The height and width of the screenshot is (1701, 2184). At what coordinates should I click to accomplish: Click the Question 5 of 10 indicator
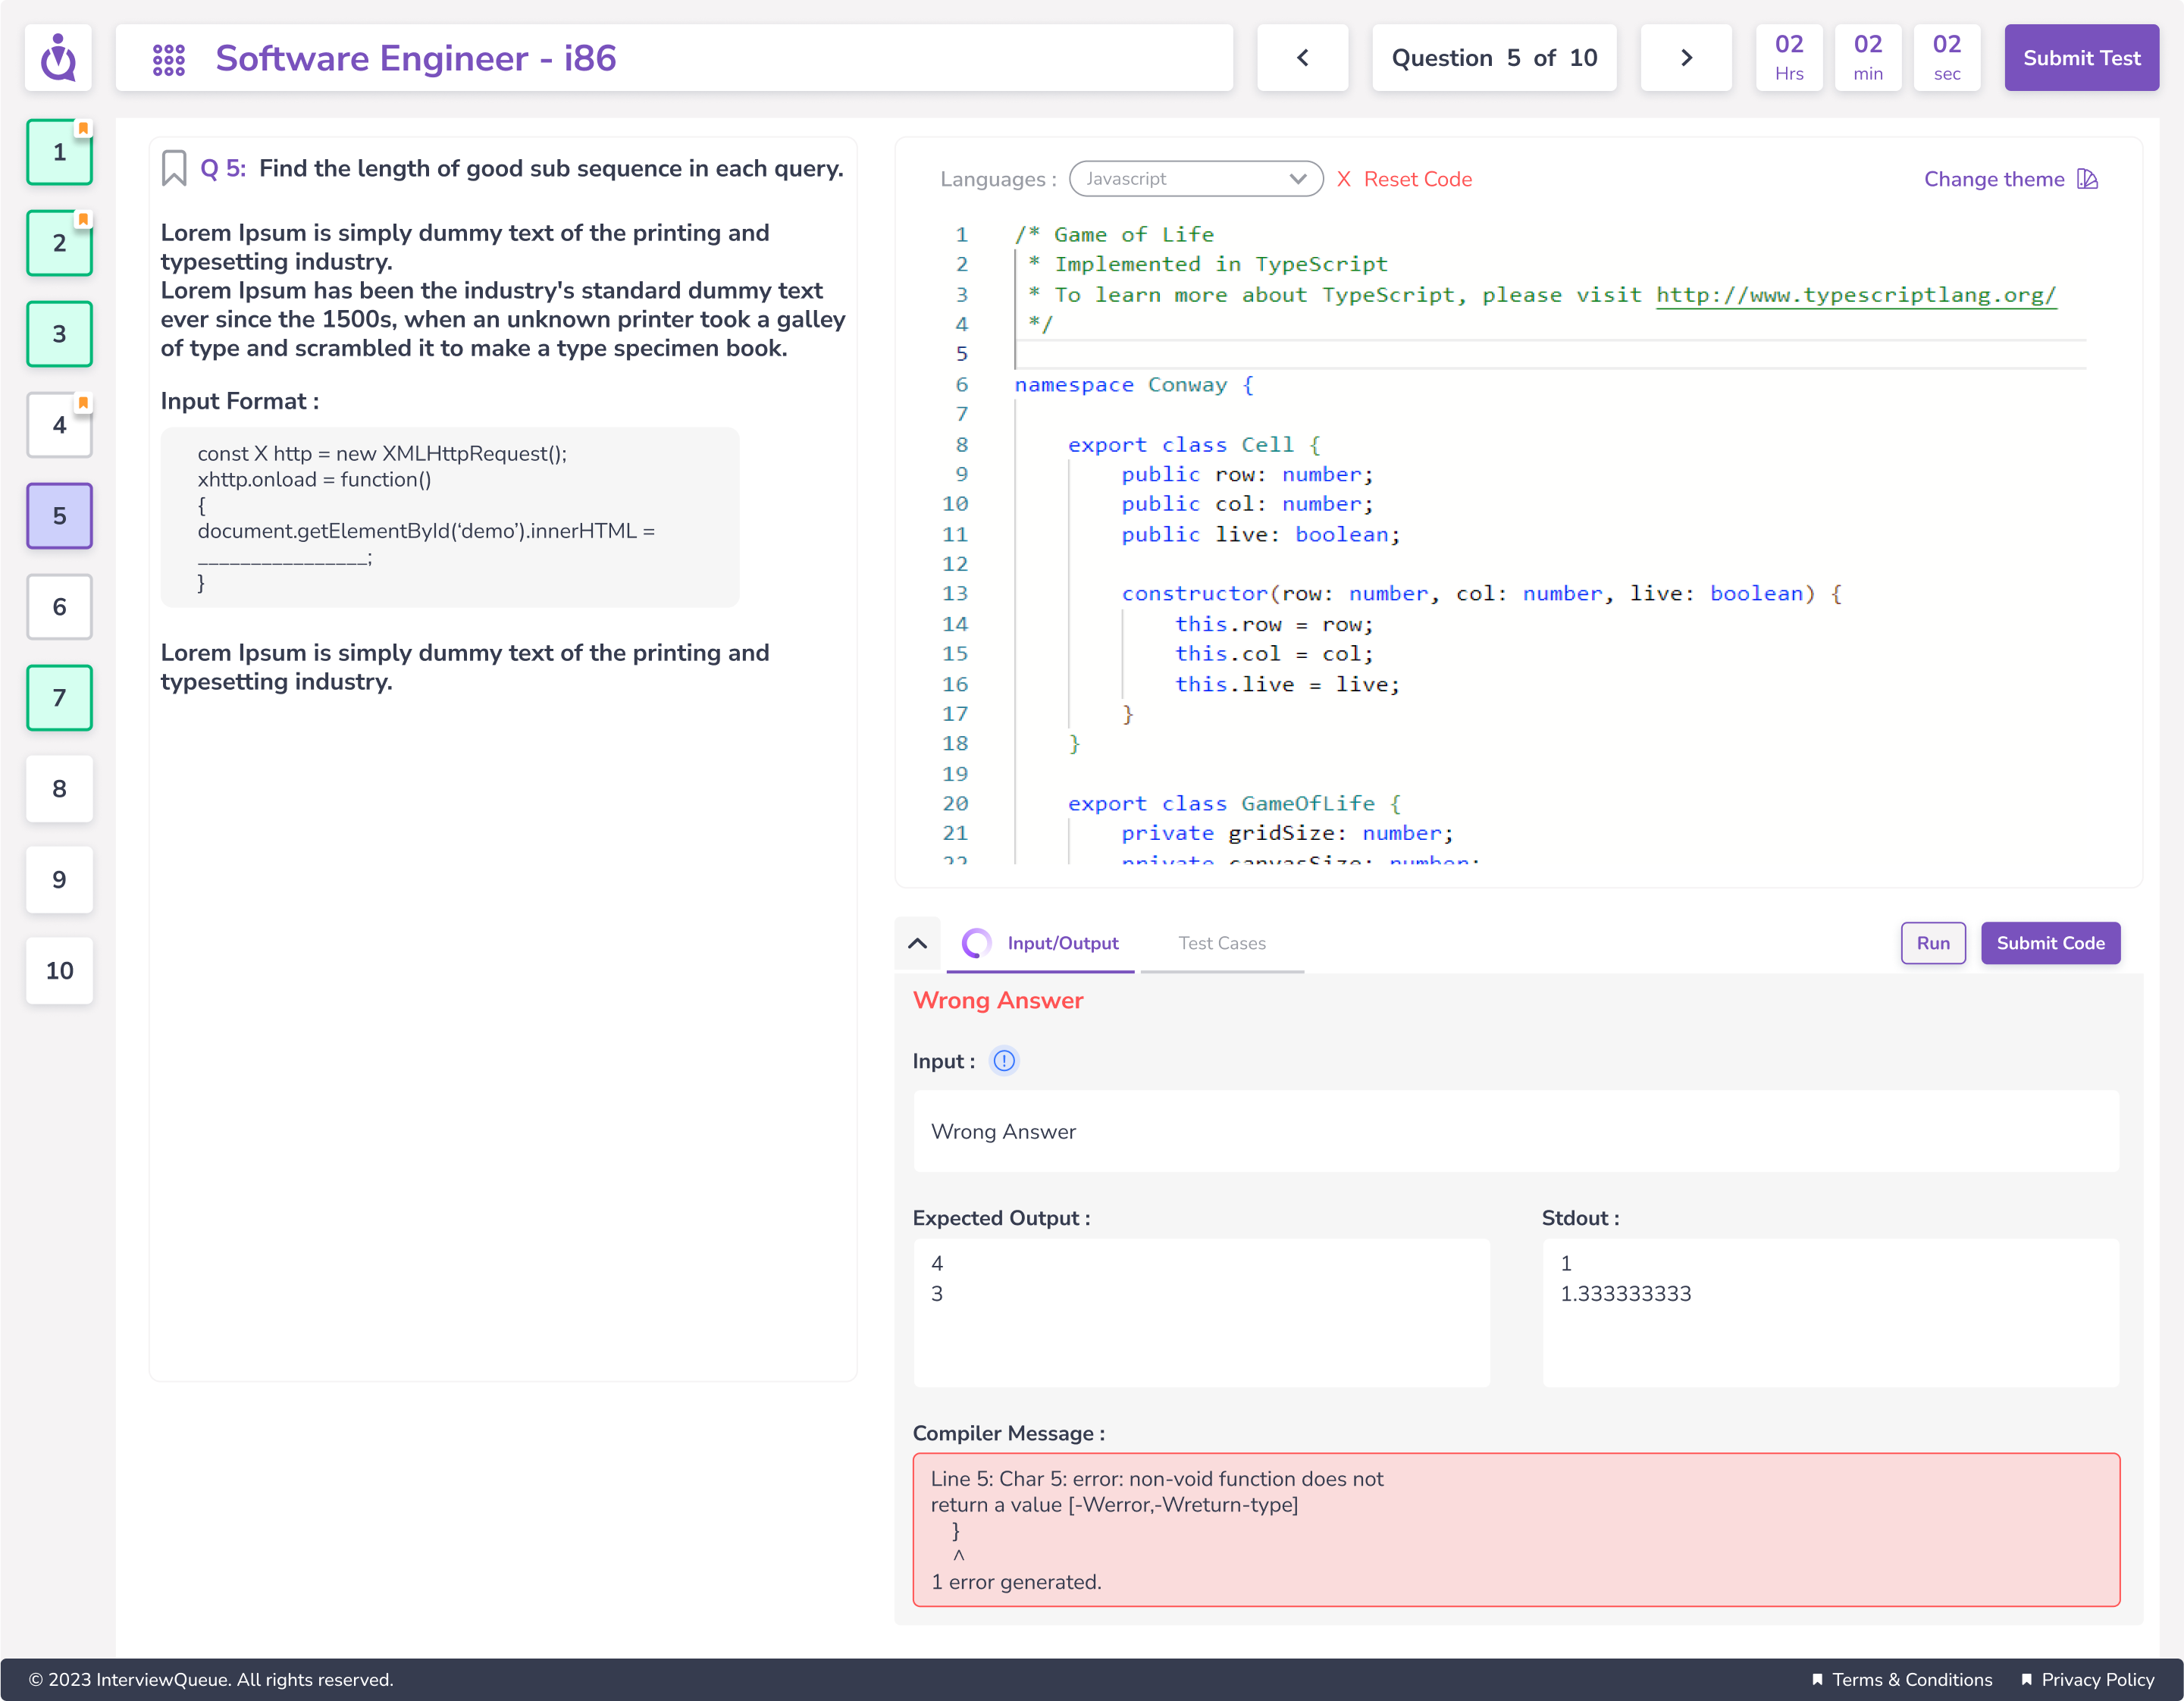click(1494, 58)
